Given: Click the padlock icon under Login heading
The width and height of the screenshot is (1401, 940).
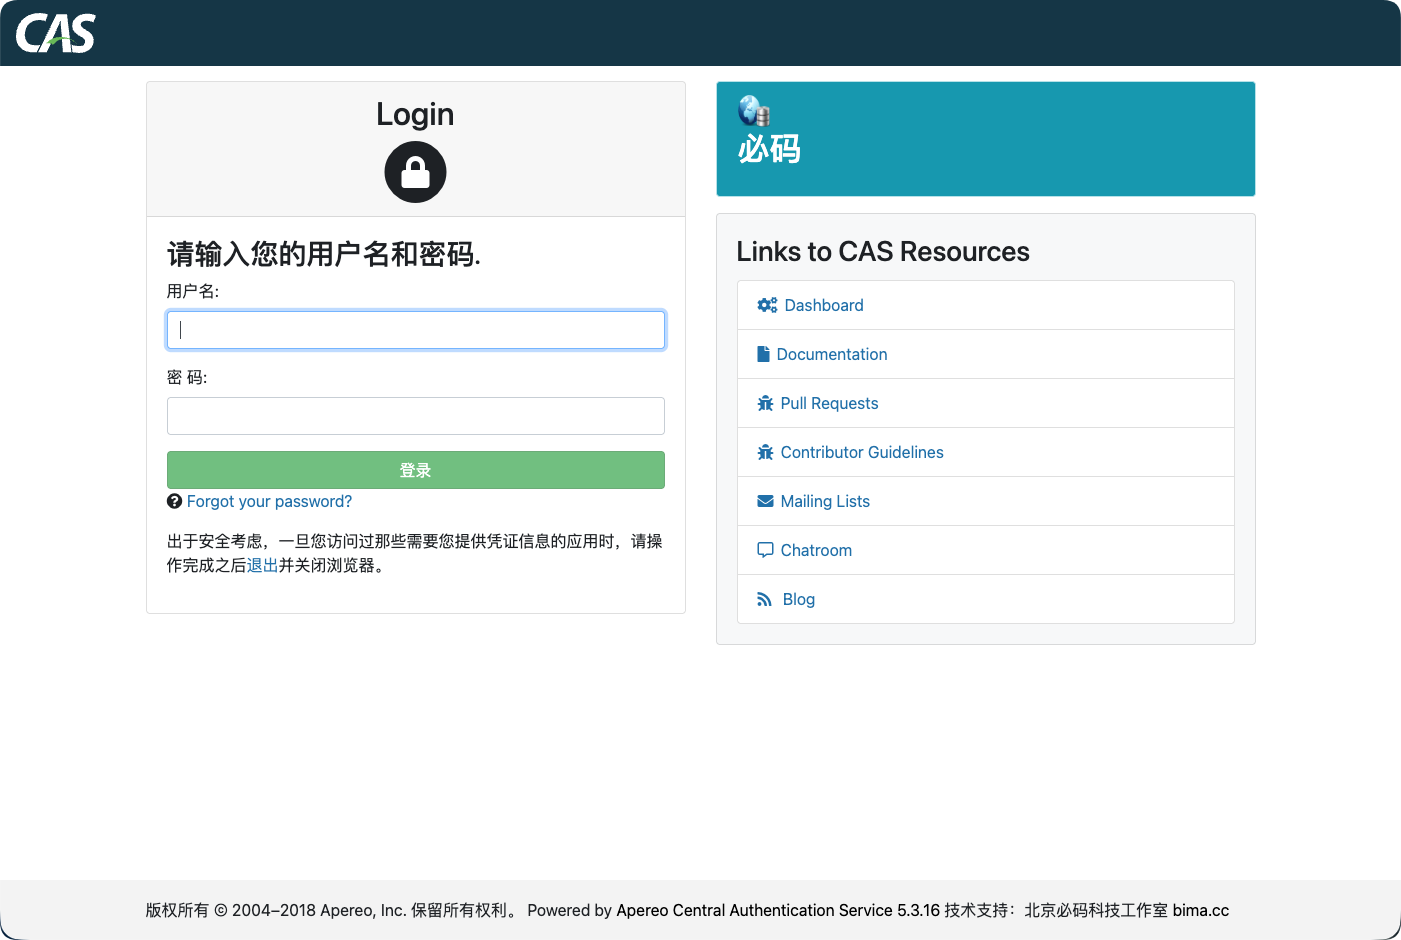Looking at the screenshot, I should 415,172.
